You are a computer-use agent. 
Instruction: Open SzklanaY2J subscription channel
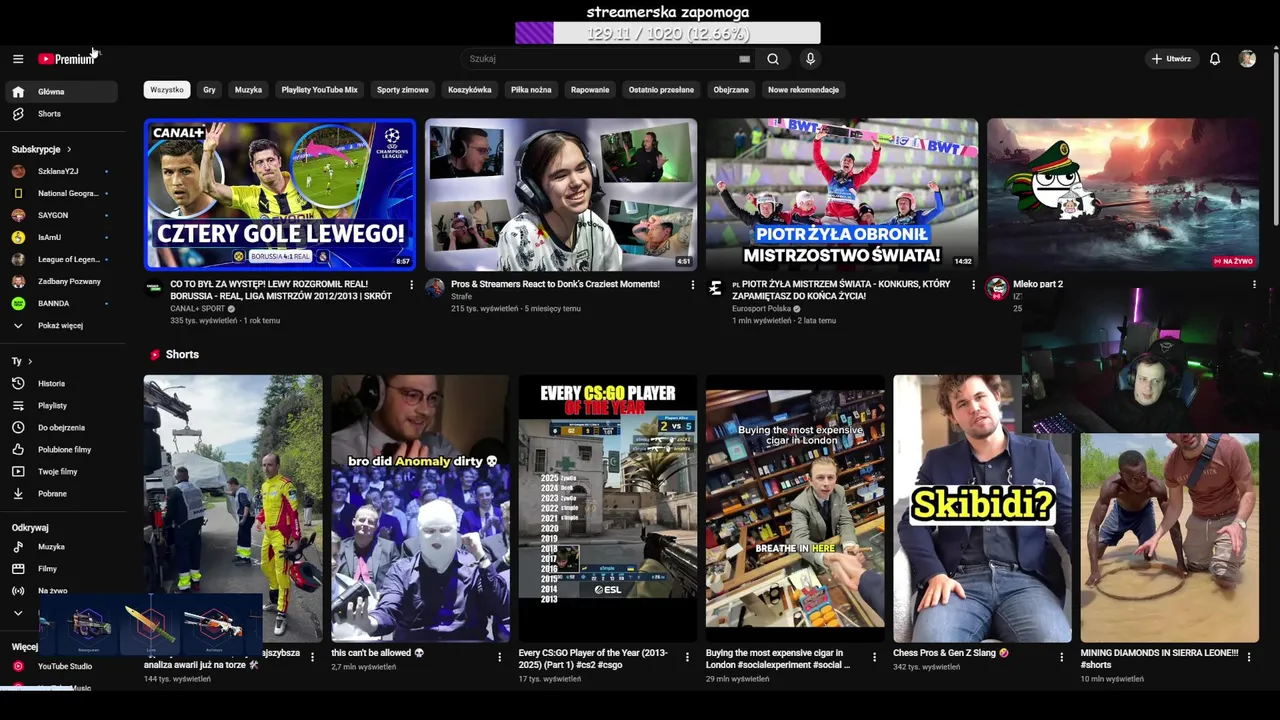[x=61, y=172]
